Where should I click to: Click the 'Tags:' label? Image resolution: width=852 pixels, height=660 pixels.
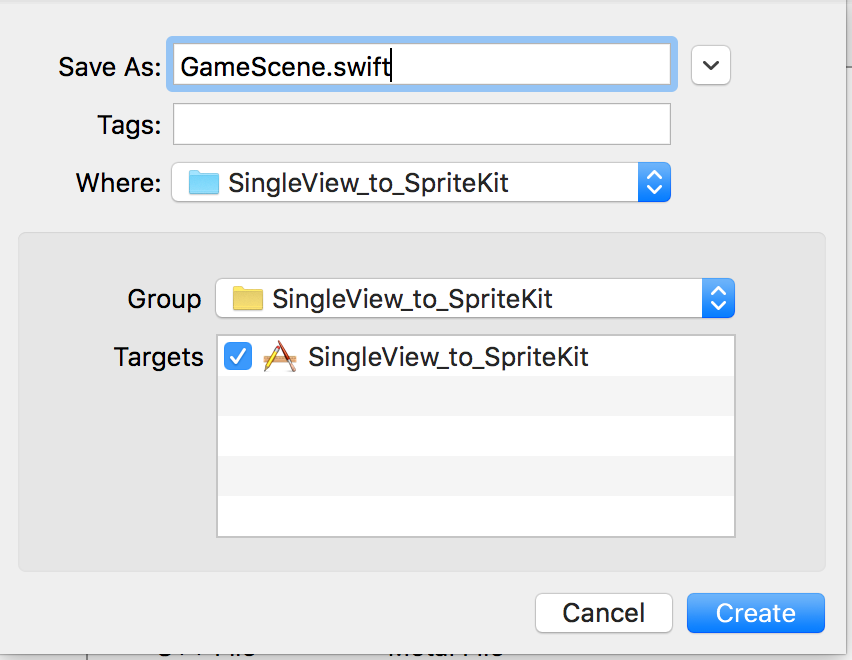[x=129, y=125]
